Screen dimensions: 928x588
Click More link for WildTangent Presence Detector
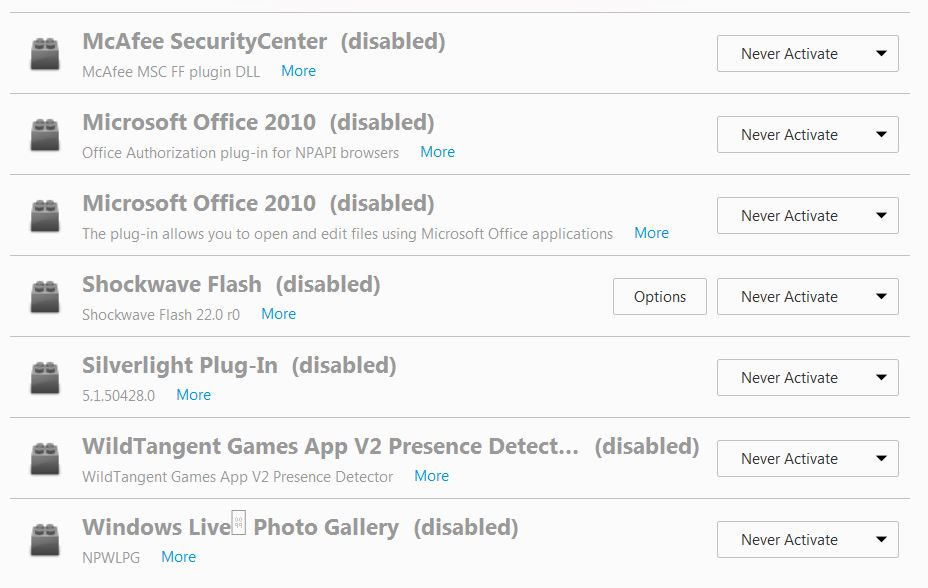(x=431, y=476)
